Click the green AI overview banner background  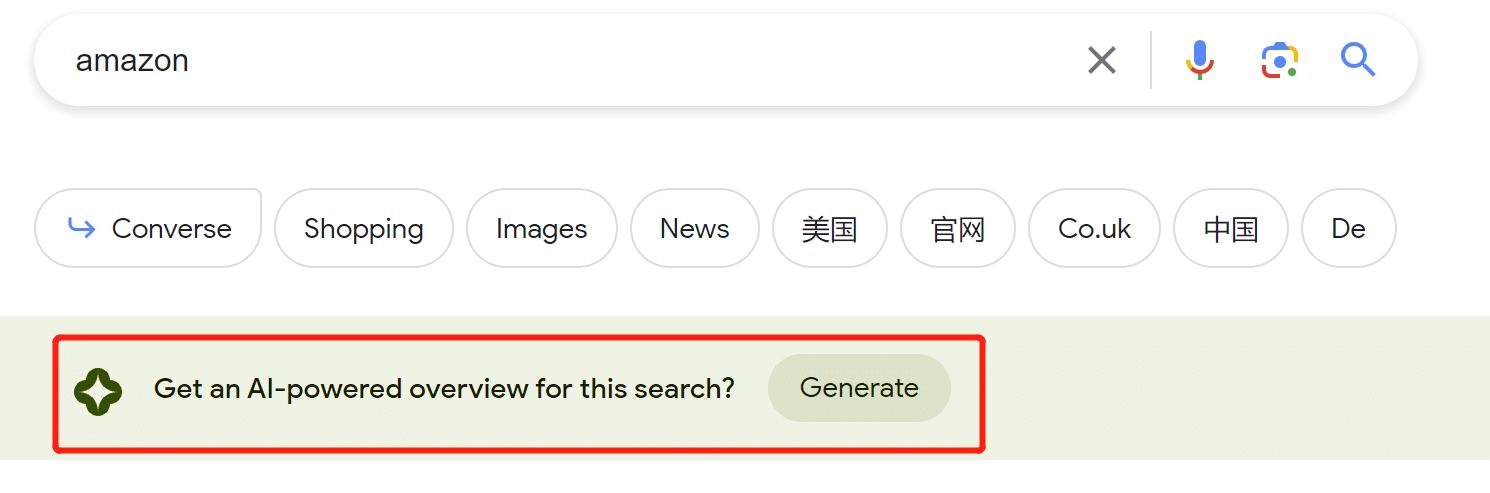1230,388
